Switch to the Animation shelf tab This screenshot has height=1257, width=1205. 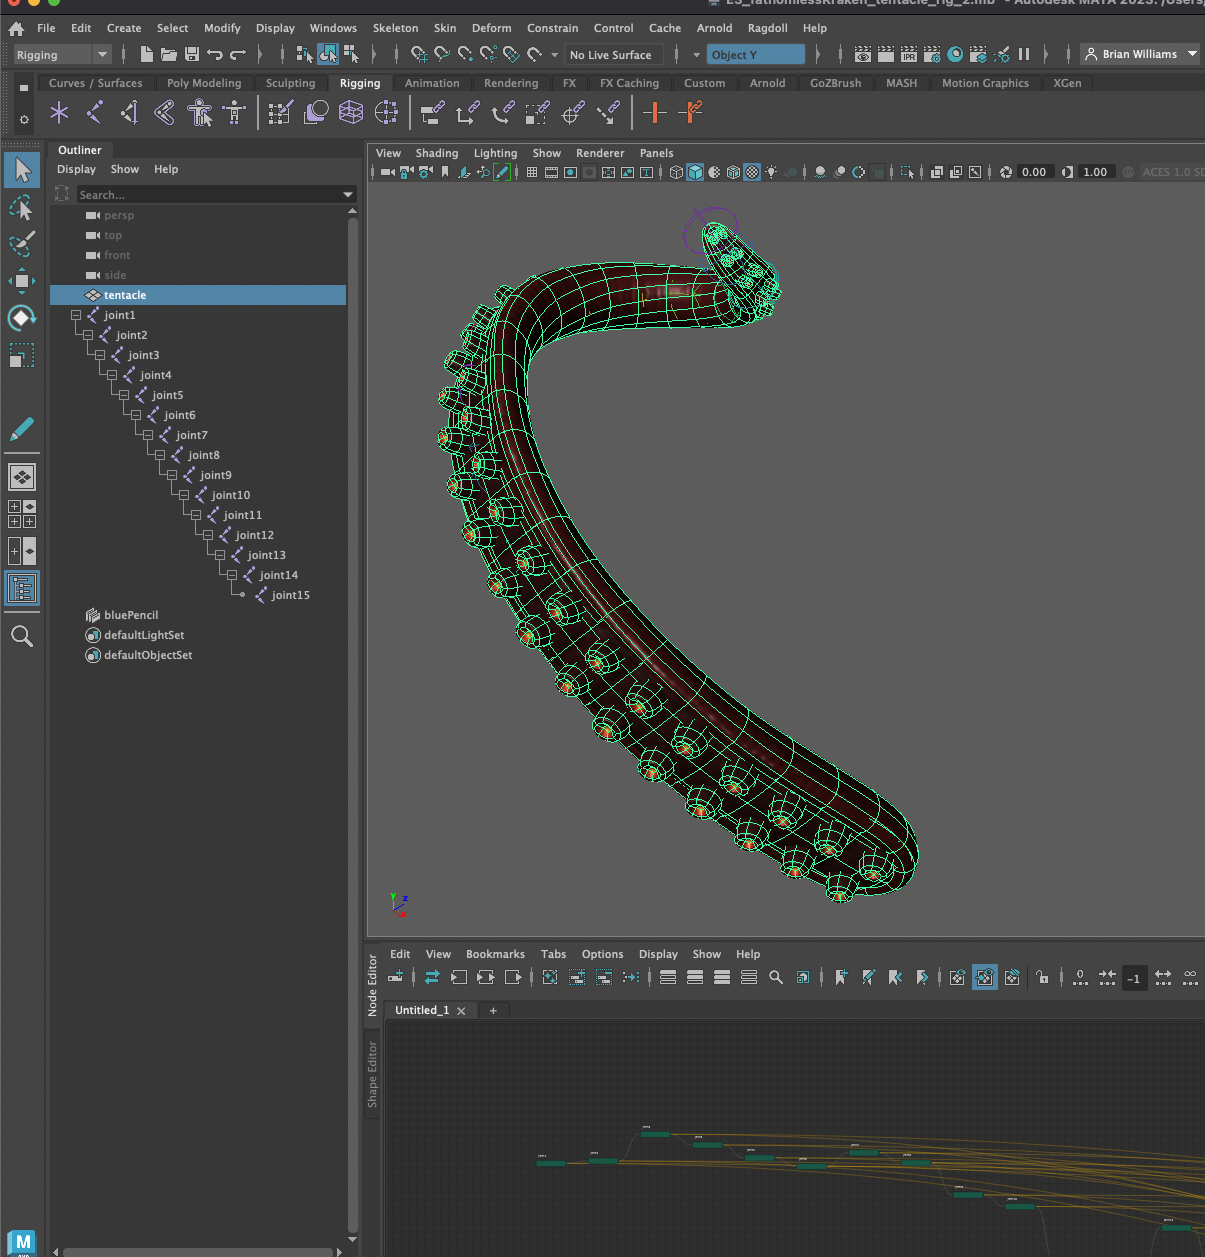pyautogui.click(x=432, y=83)
